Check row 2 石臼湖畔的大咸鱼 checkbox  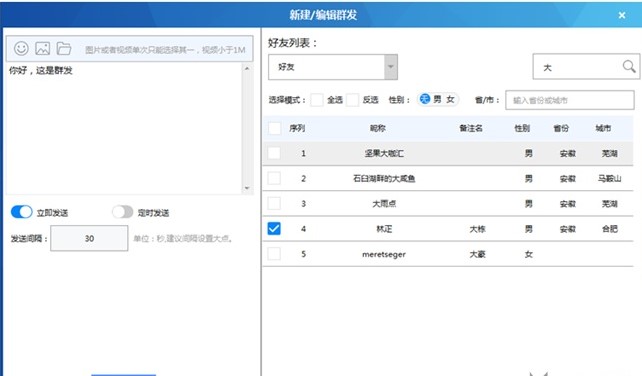point(274,178)
